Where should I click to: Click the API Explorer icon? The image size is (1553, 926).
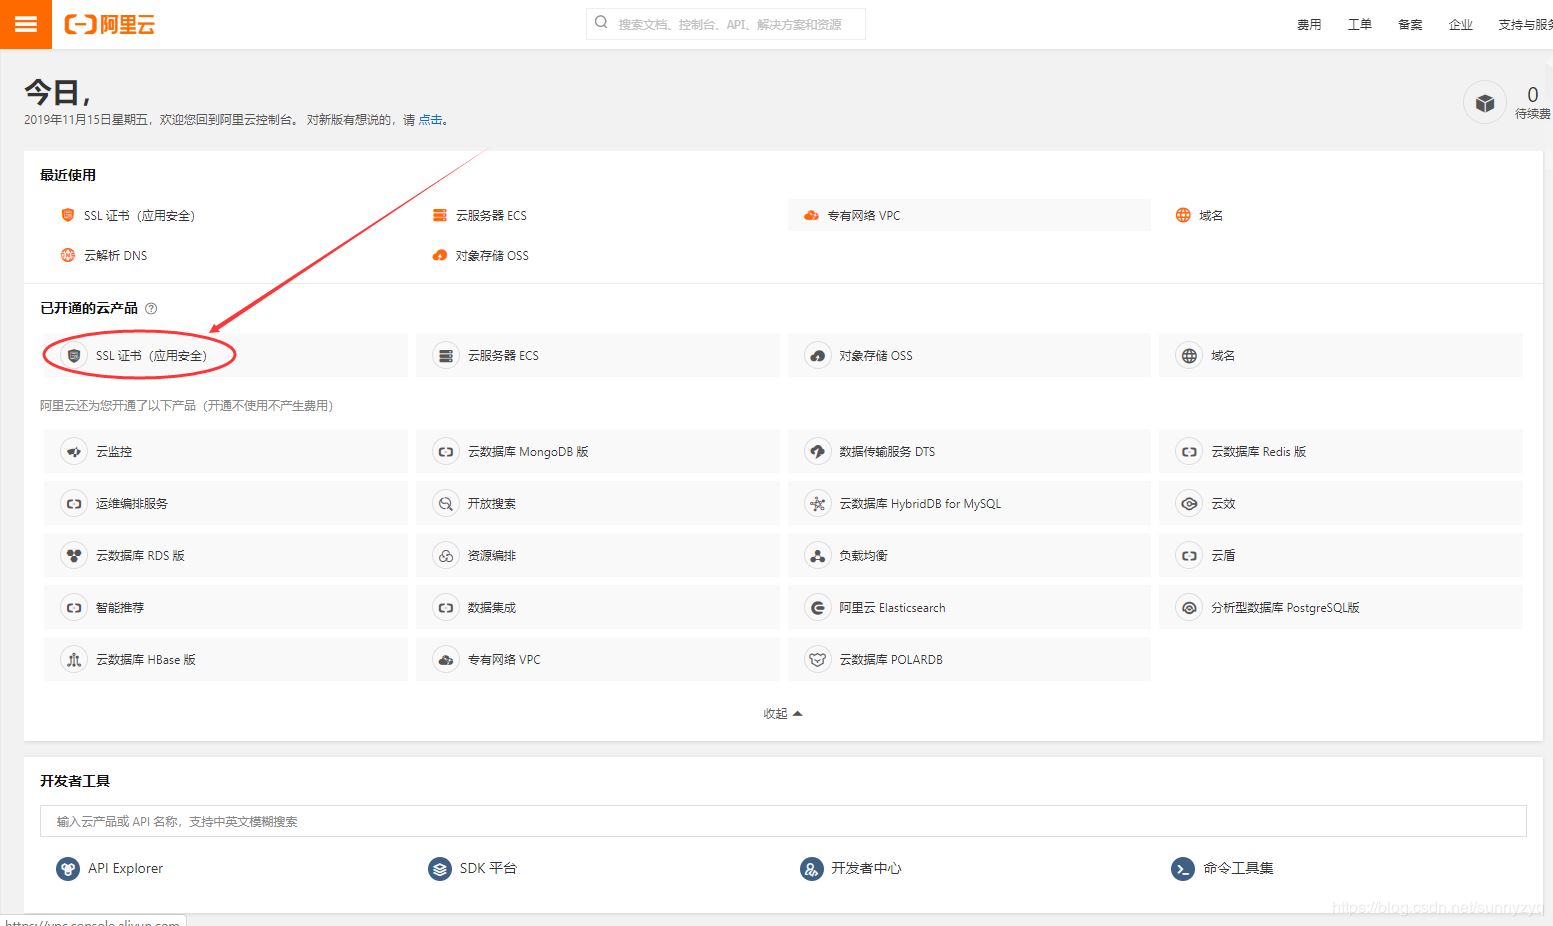(67, 868)
